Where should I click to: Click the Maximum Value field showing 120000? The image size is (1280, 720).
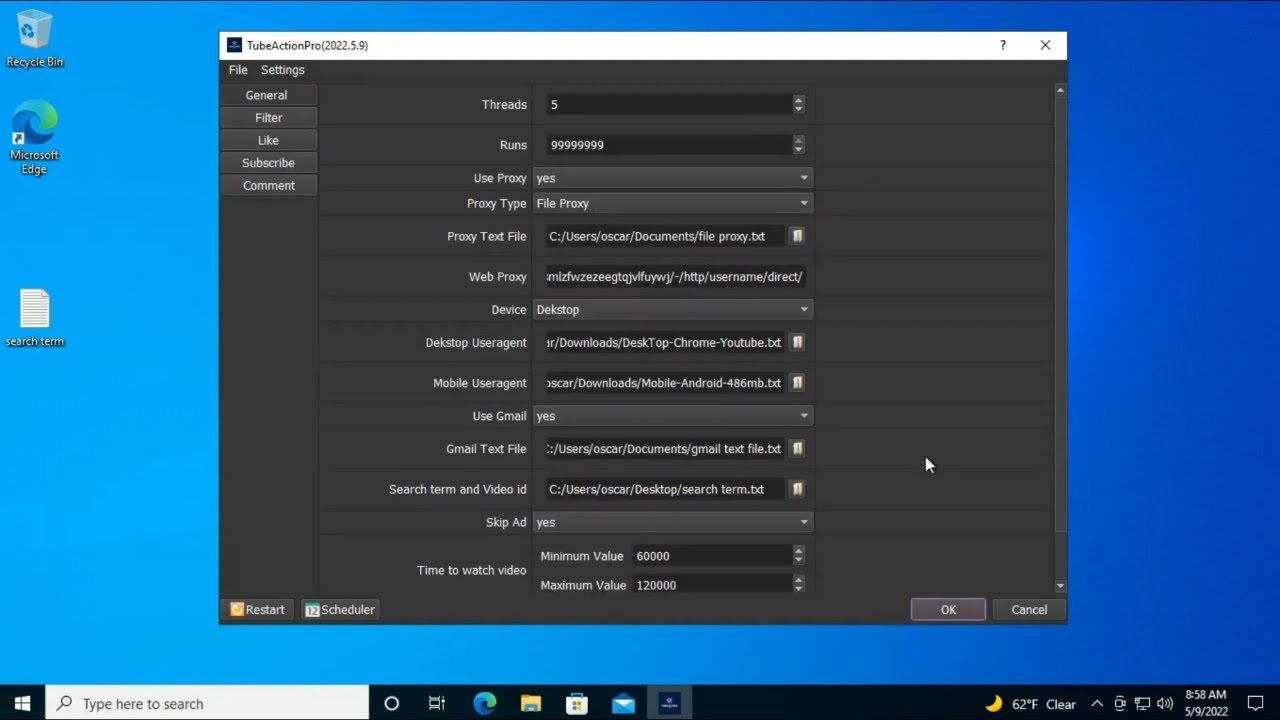click(711, 585)
